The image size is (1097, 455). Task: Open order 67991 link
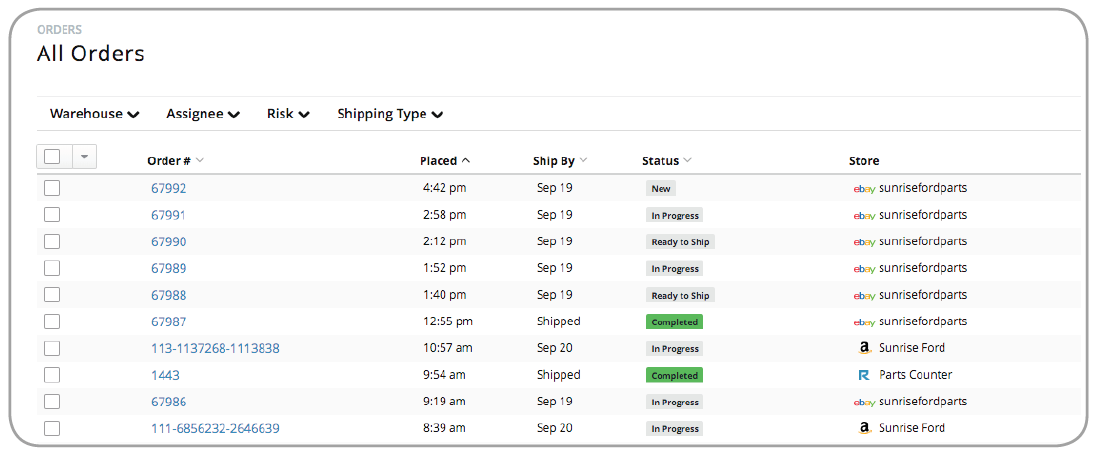168,215
